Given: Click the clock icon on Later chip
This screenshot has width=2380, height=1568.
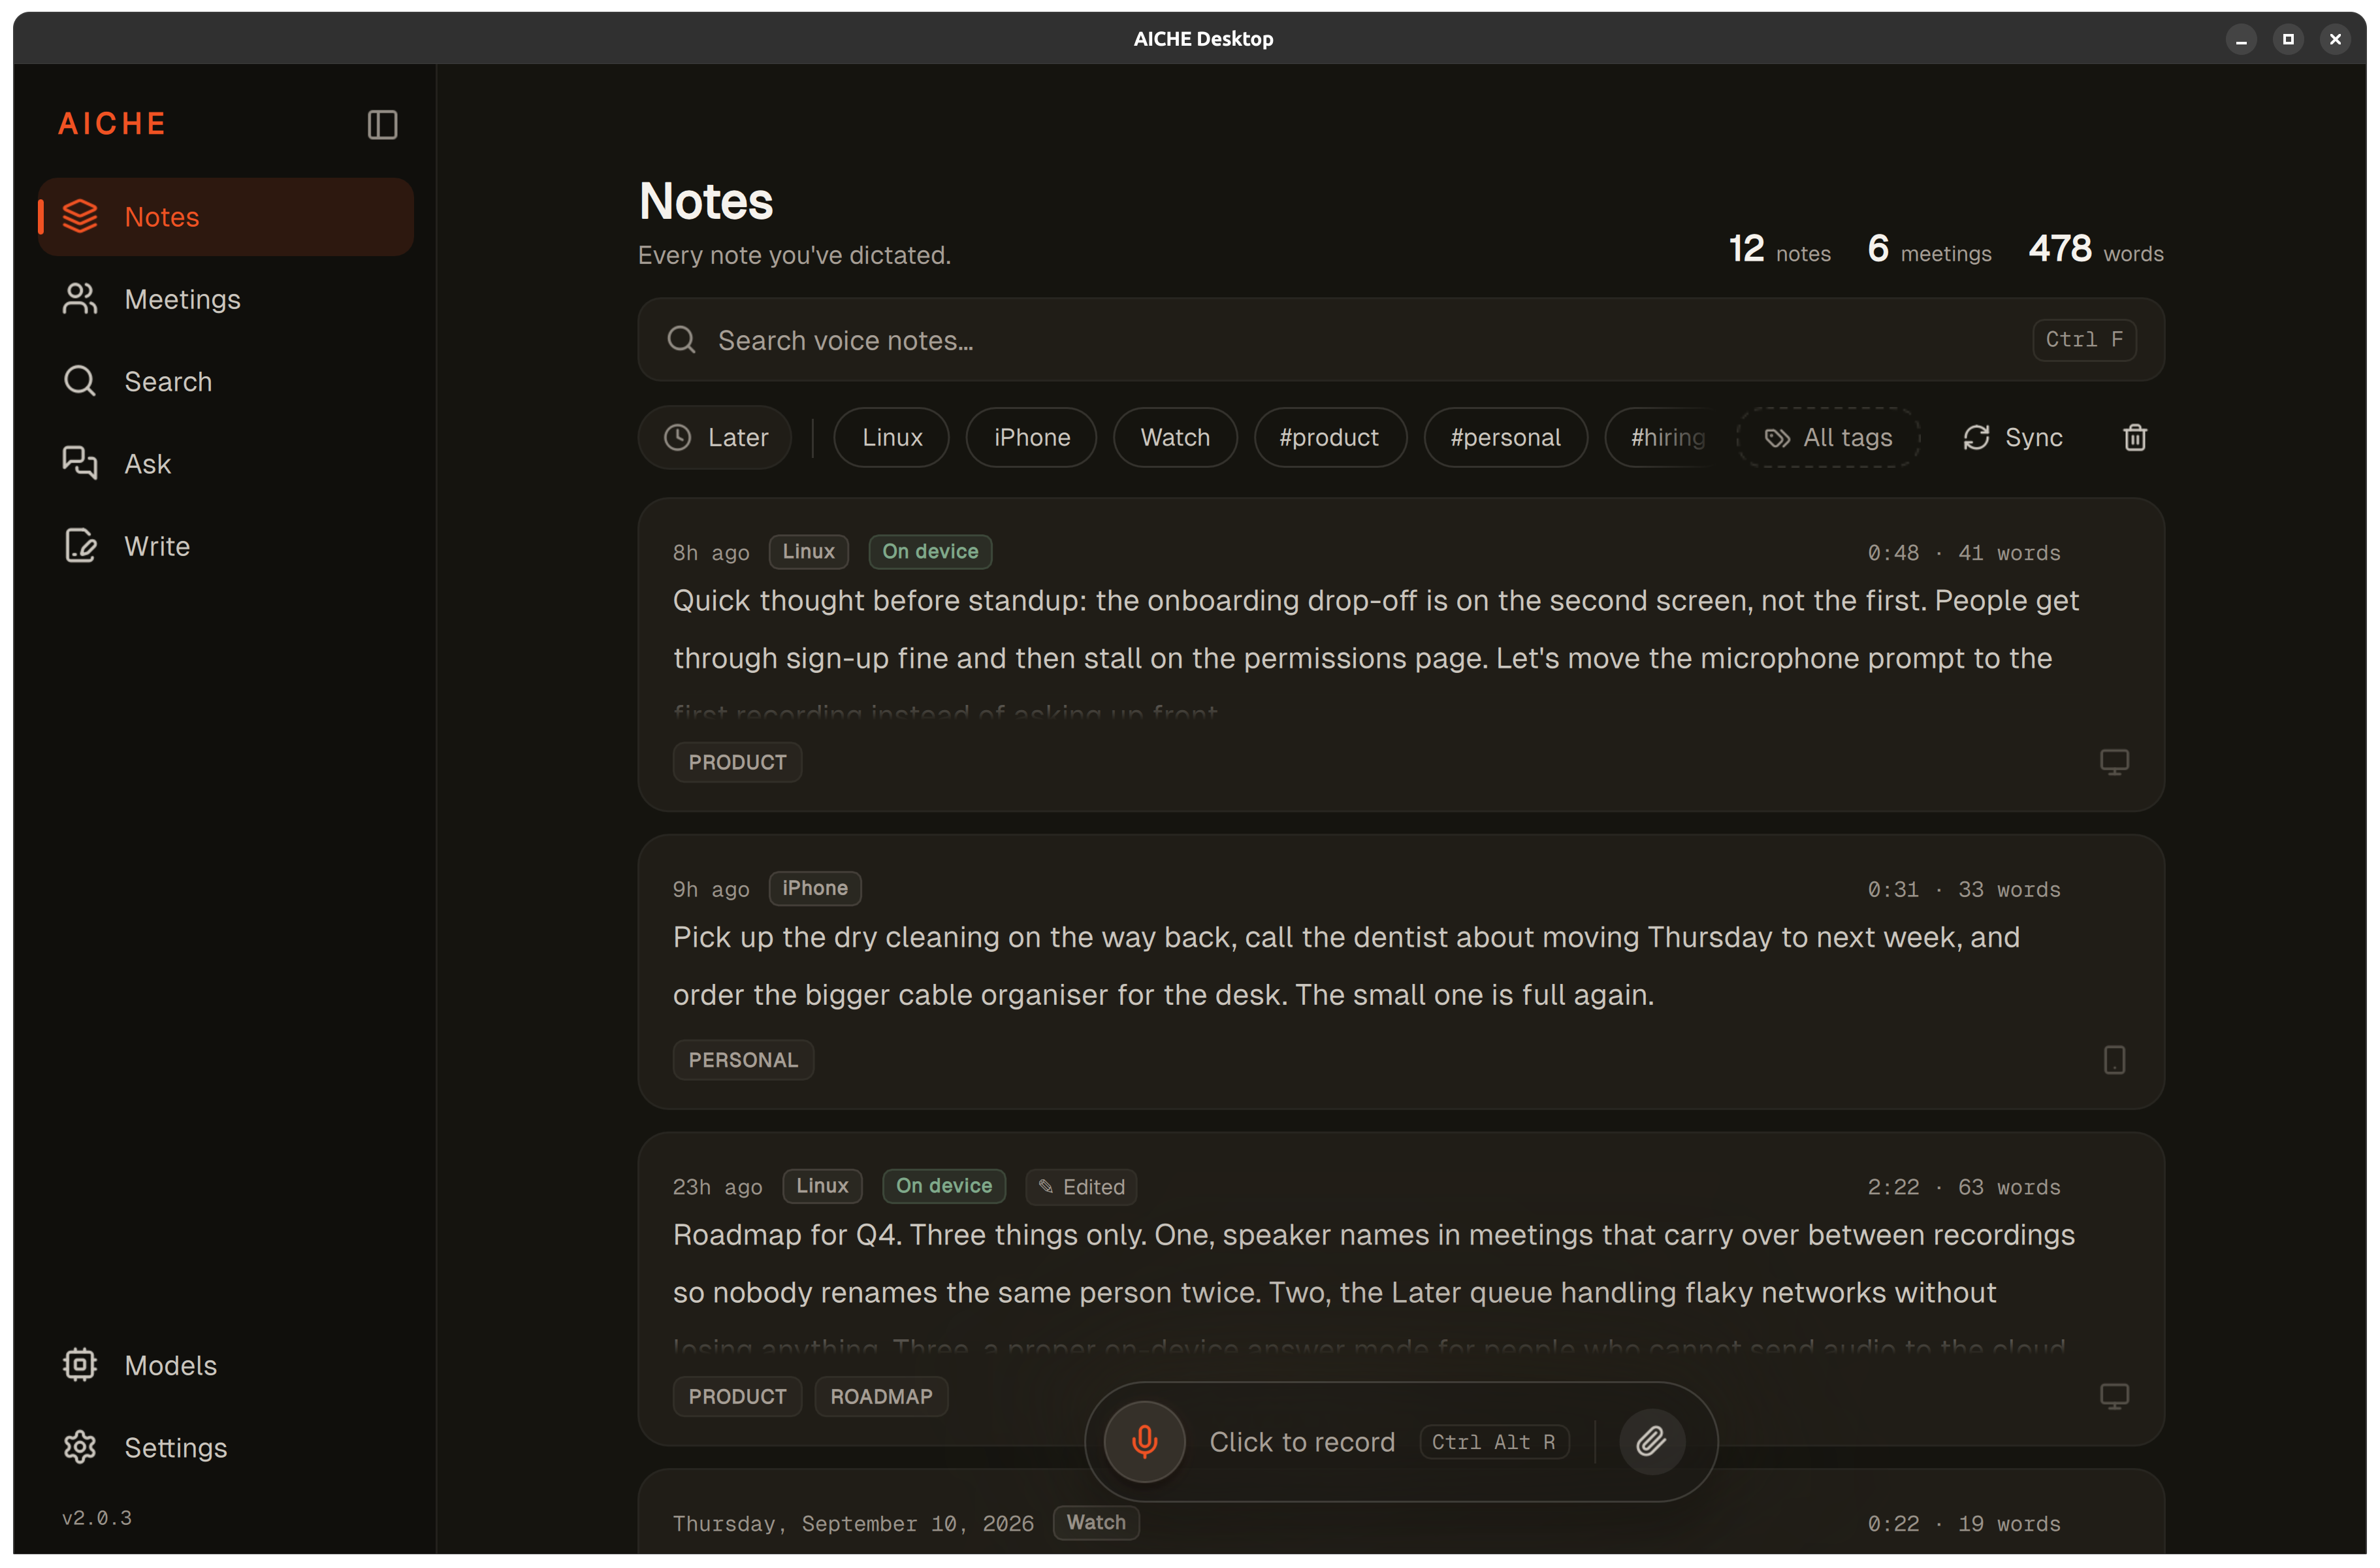Looking at the screenshot, I should 677,437.
